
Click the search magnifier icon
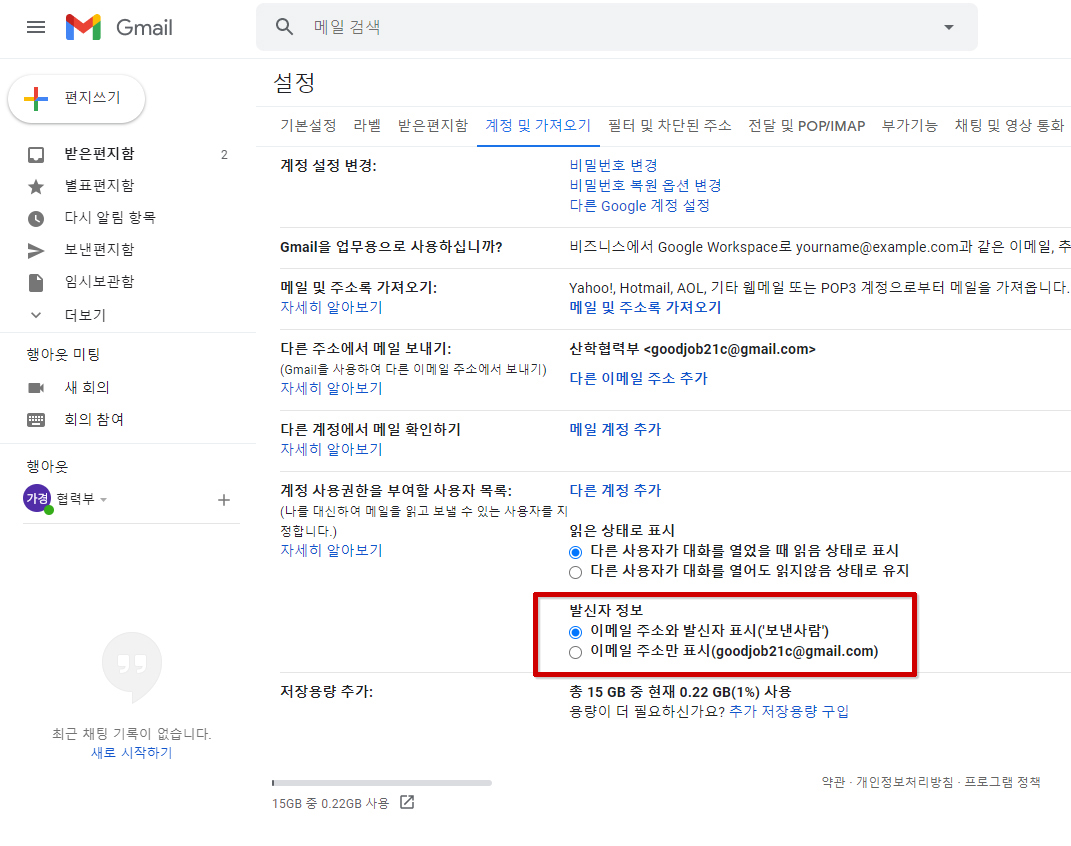click(x=284, y=27)
